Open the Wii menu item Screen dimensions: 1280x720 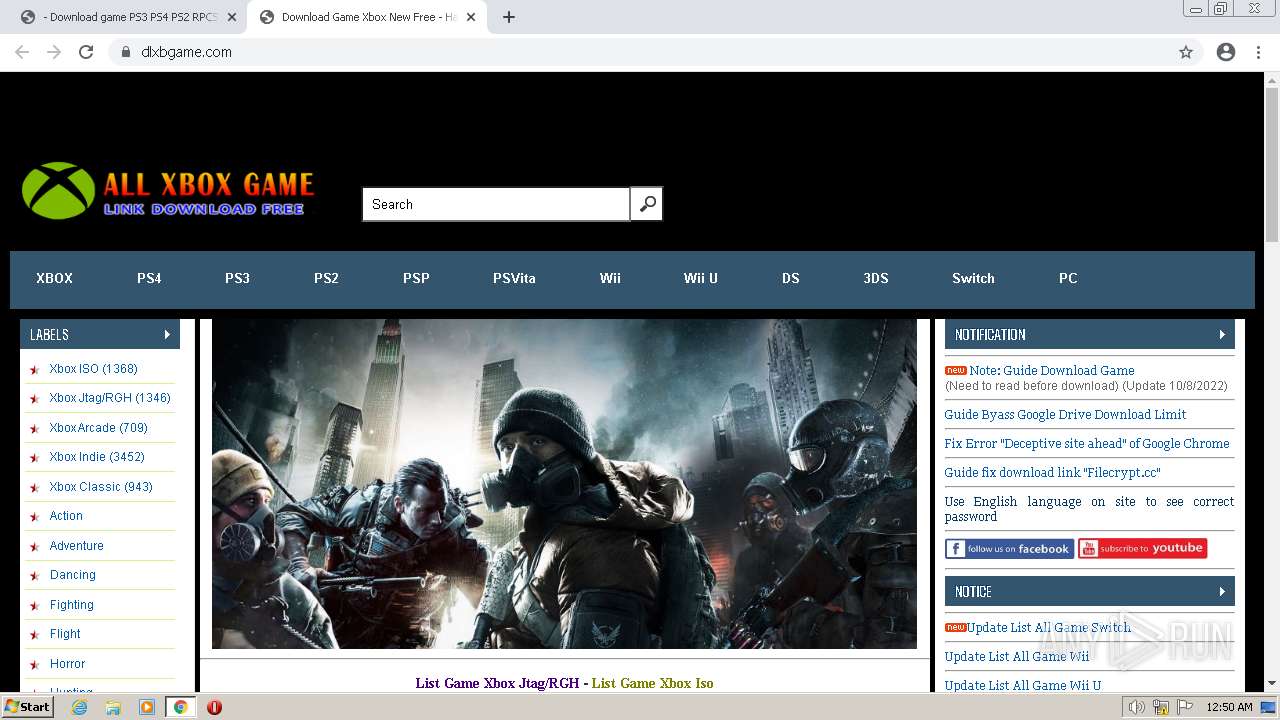(610, 278)
